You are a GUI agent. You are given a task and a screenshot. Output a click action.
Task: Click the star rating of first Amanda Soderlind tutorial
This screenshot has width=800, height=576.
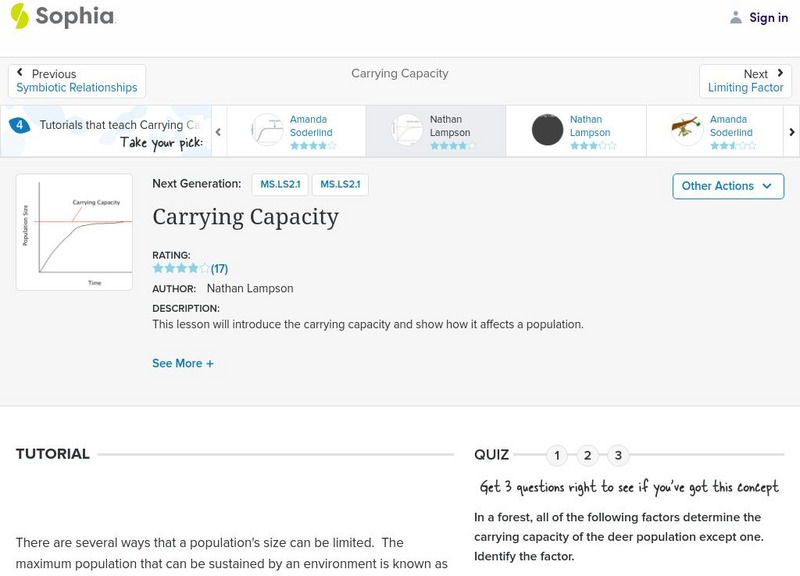coord(313,146)
